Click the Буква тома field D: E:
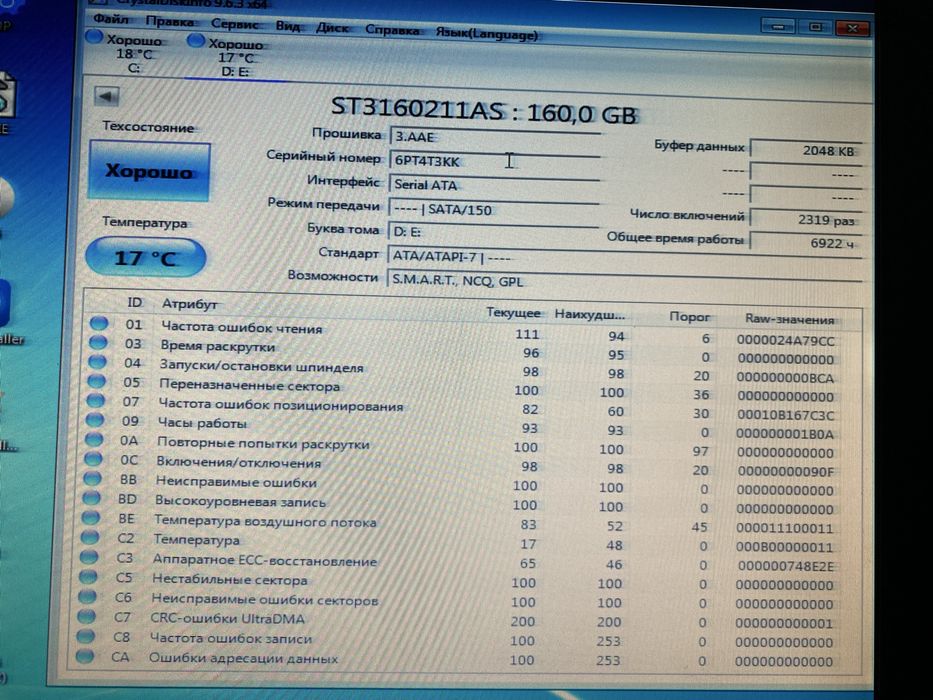Image resolution: width=933 pixels, height=700 pixels. pyautogui.click(x=493, y=232)
